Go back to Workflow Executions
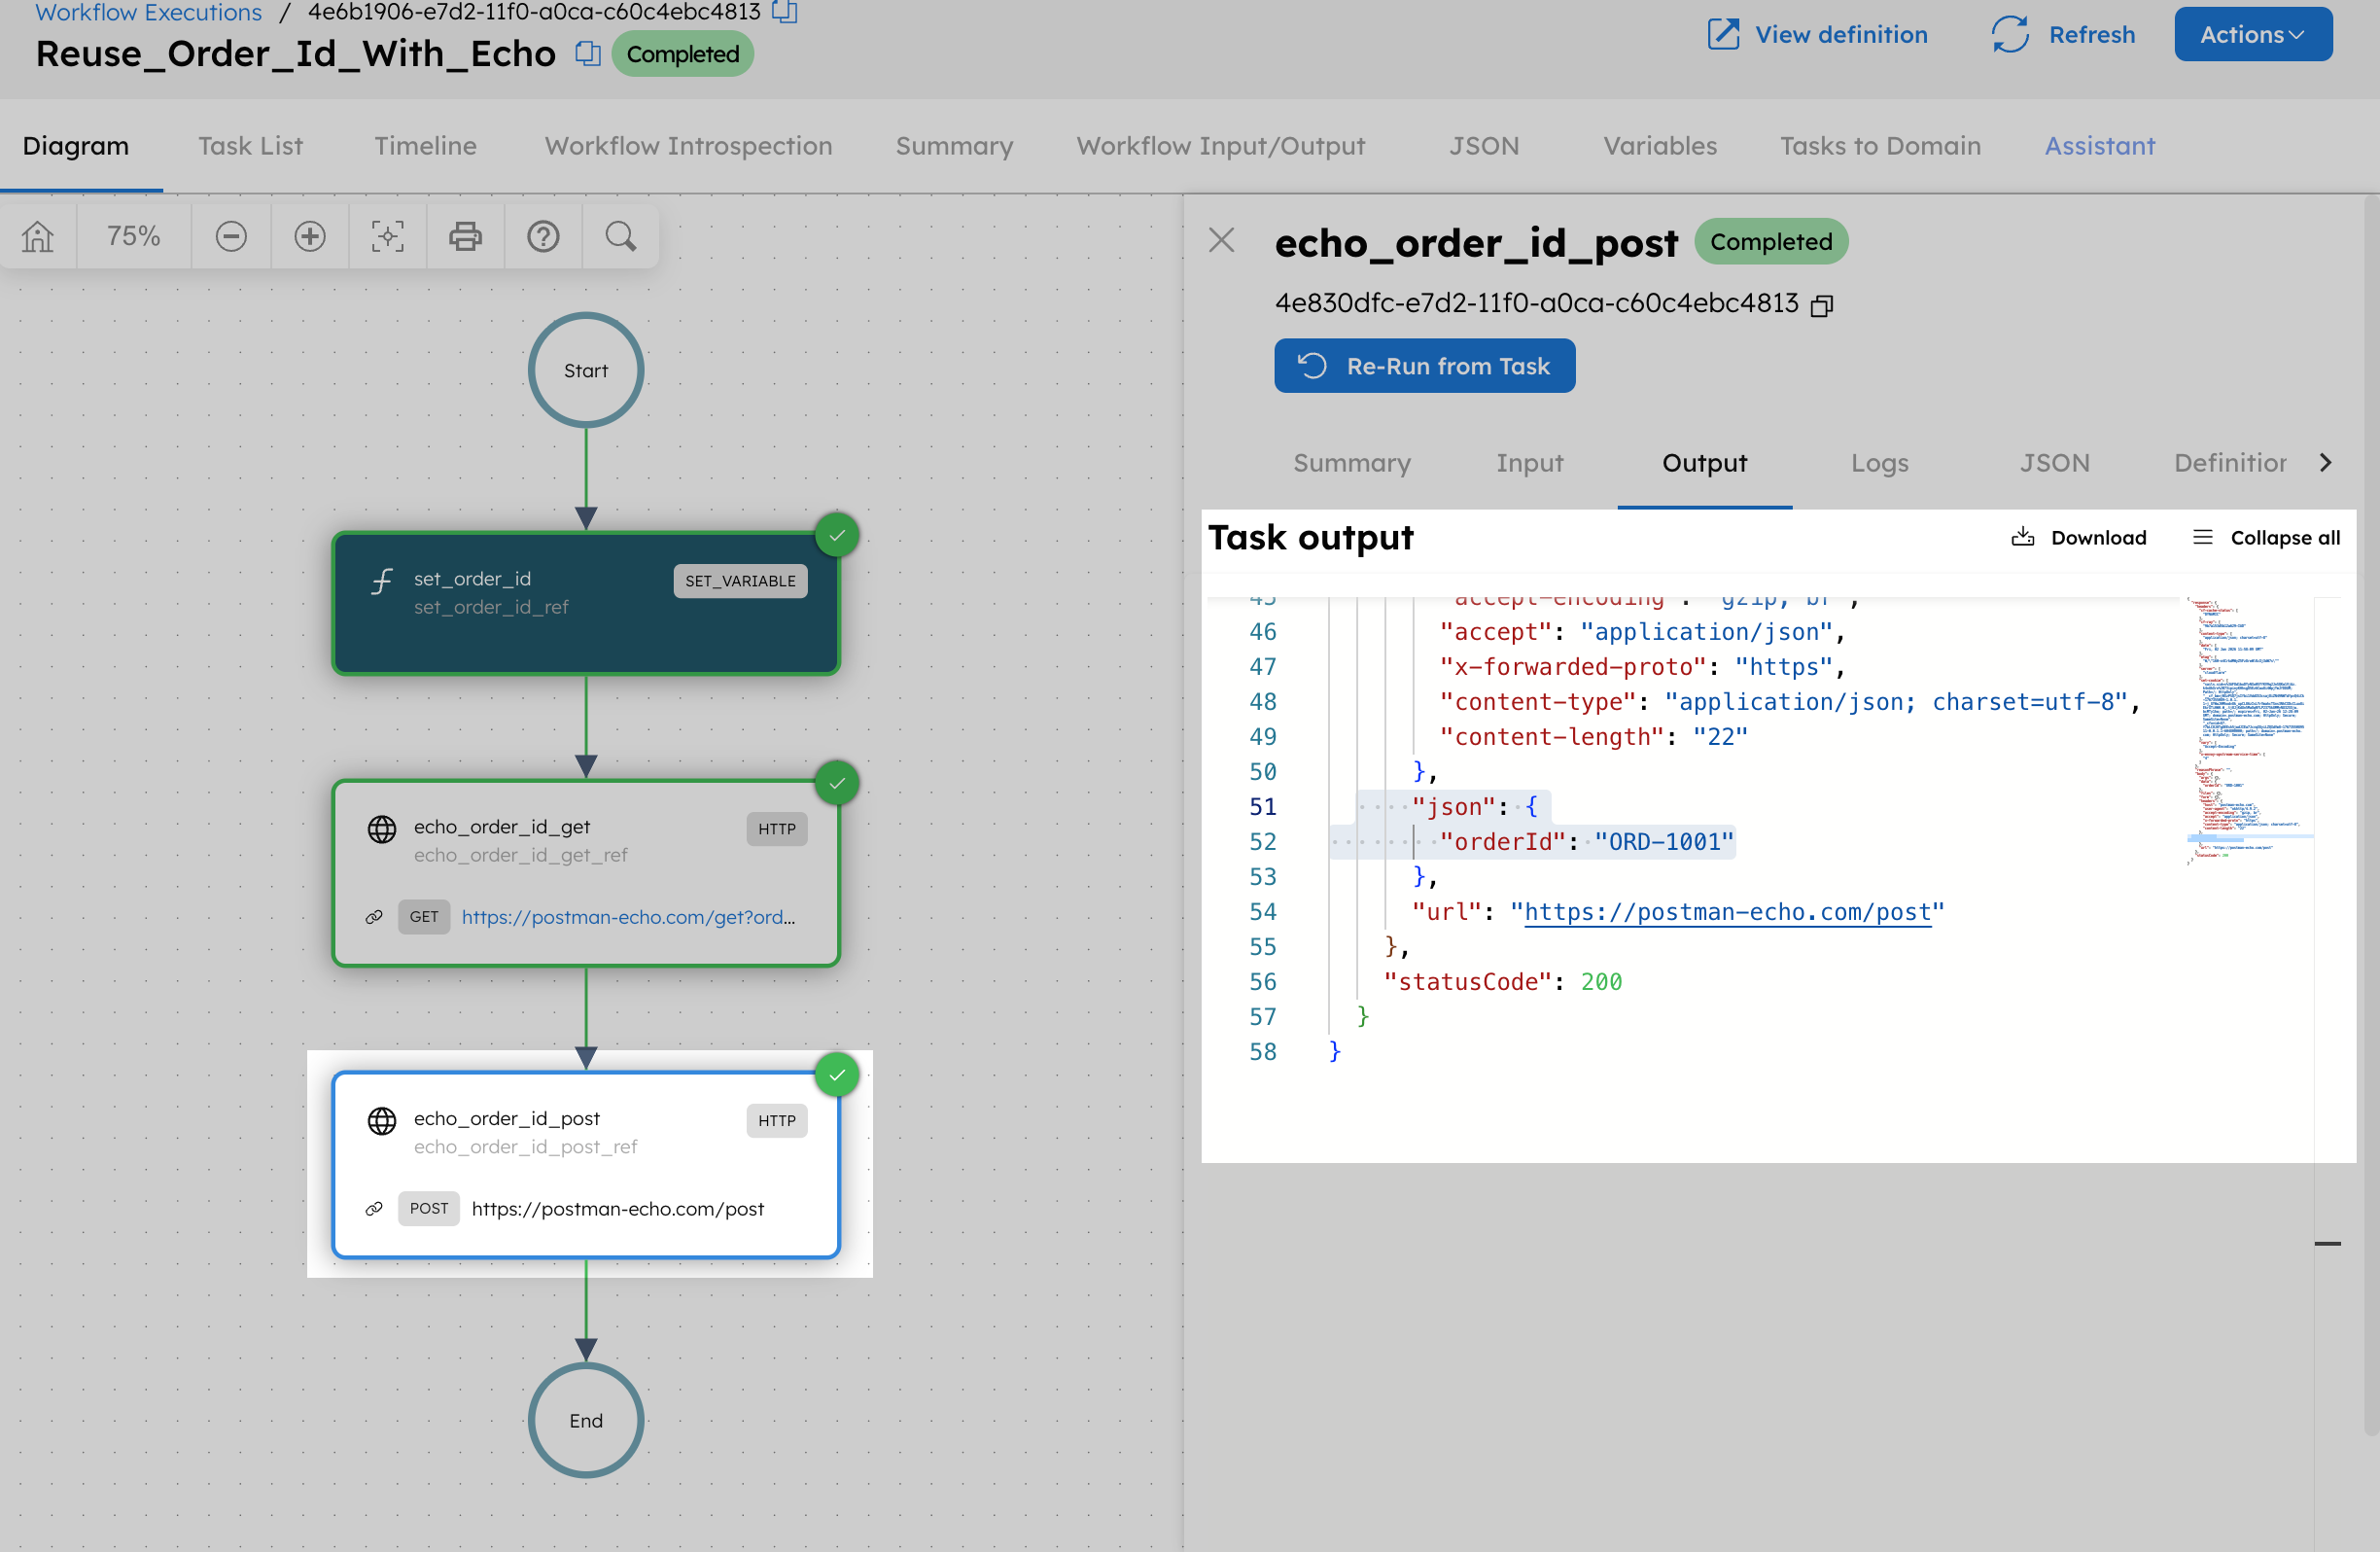This screenshot has height=1552, width=2380. 148,12
